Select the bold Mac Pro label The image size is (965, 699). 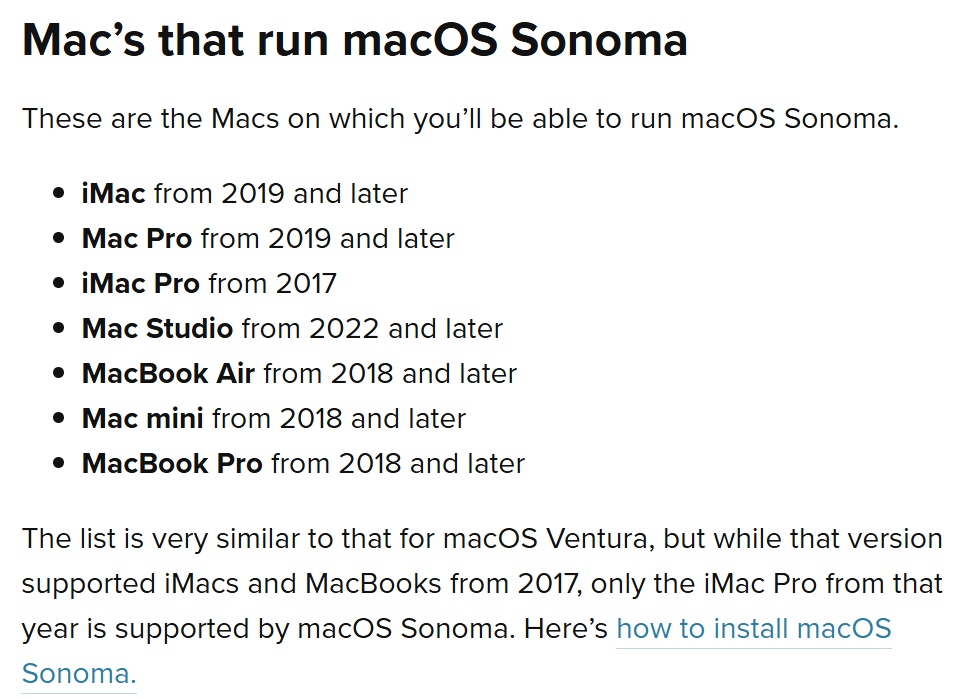click(137, 239)
